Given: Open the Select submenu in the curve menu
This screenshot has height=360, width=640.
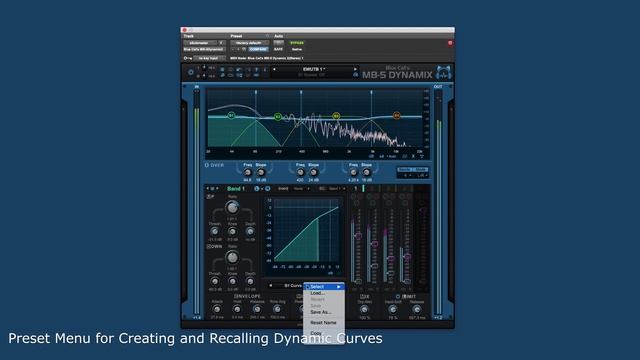Looking at the screenshot, I should pos(324,287).
